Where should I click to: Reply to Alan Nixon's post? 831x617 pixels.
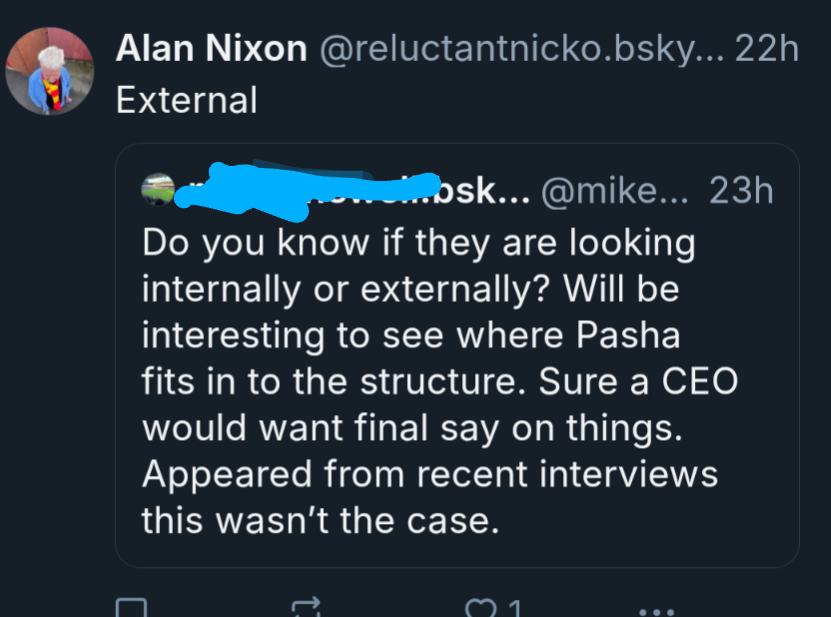tap(132, 608)
